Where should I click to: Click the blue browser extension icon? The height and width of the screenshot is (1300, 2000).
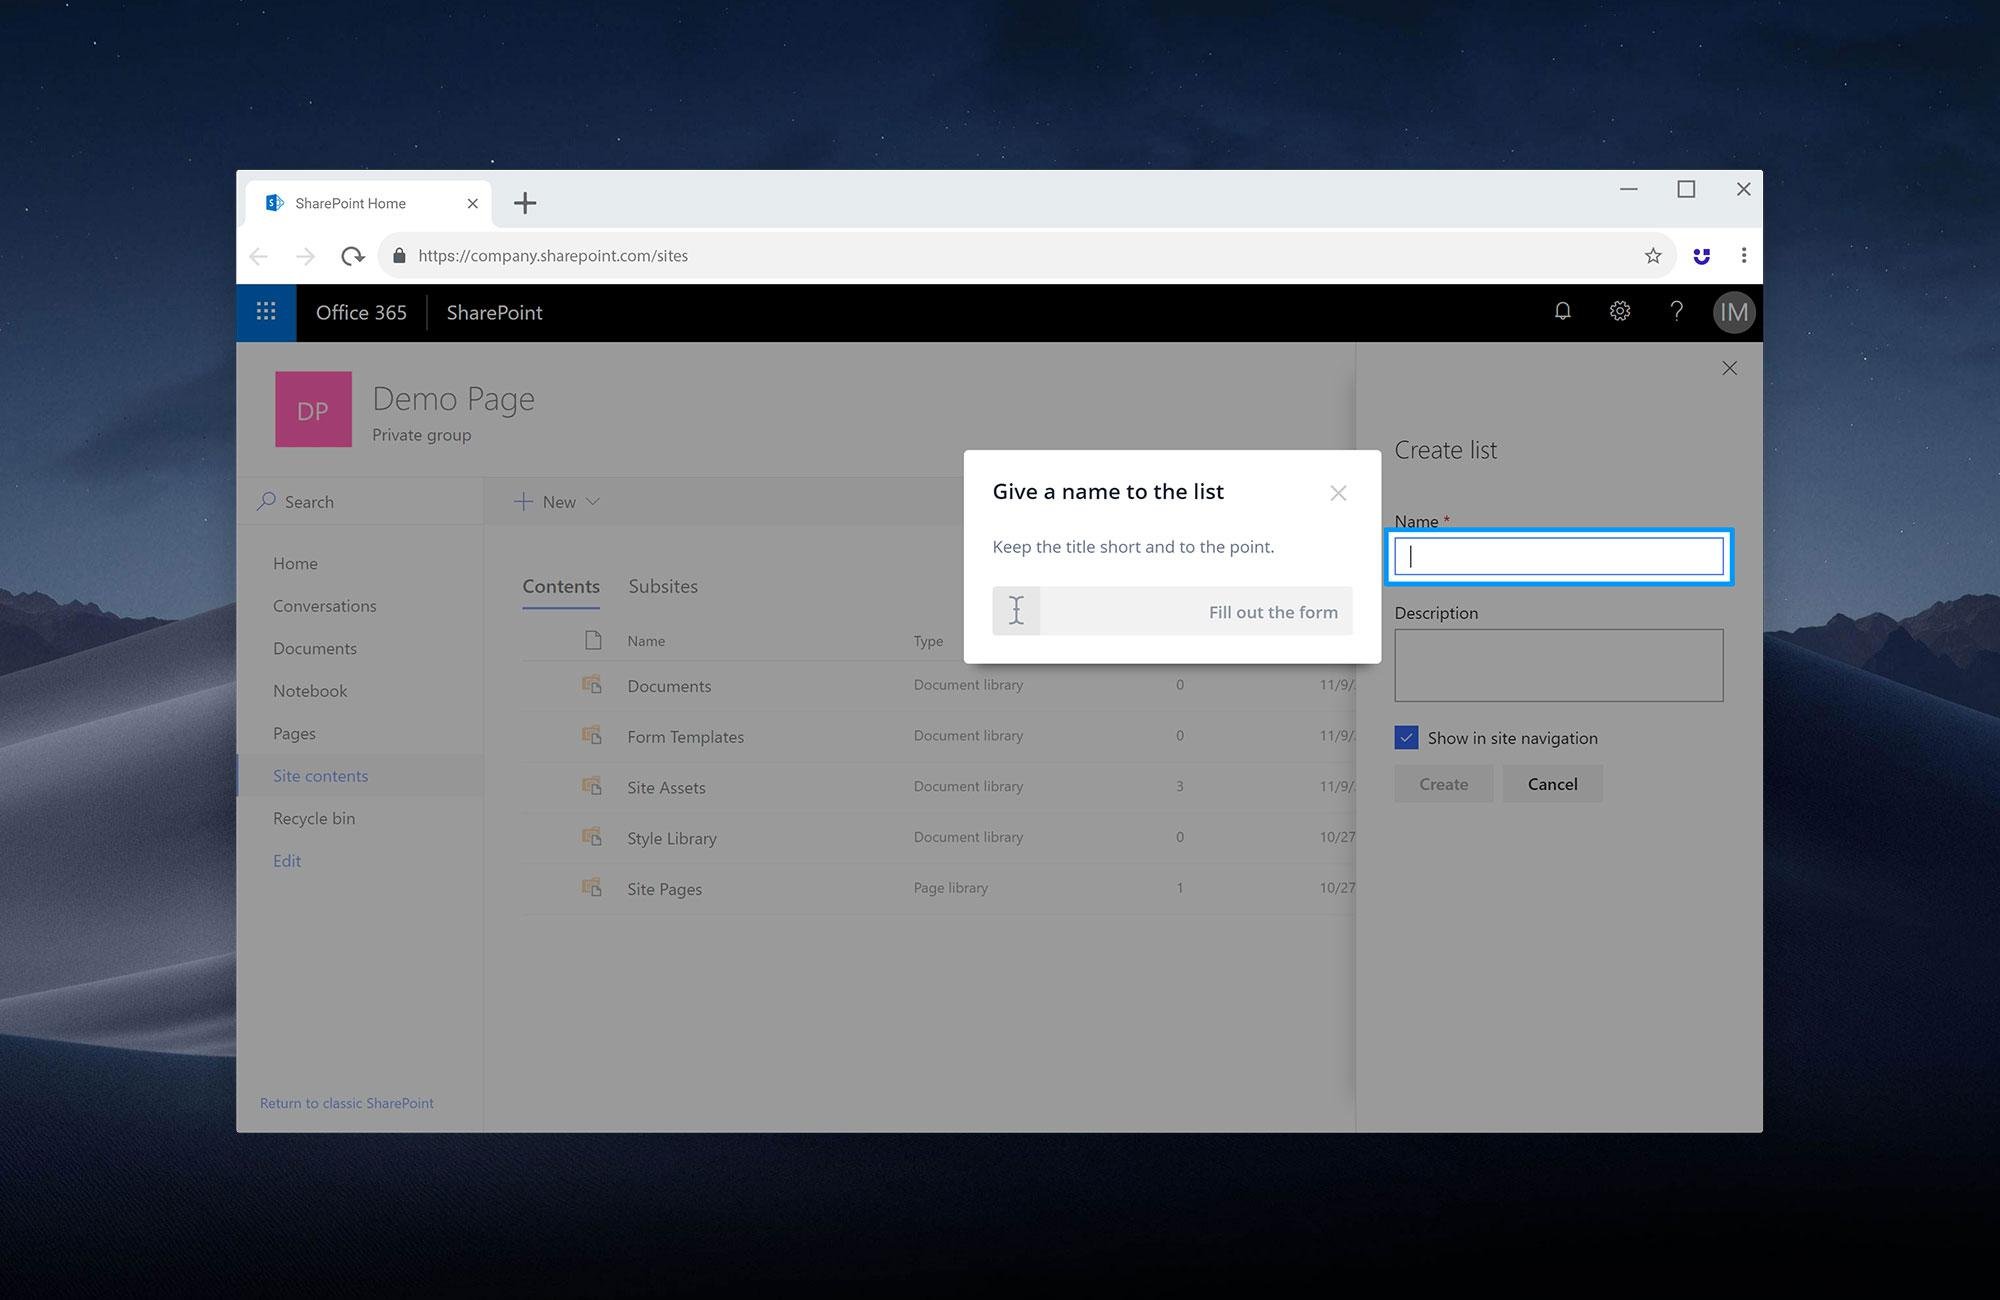tap(1701, 256)
